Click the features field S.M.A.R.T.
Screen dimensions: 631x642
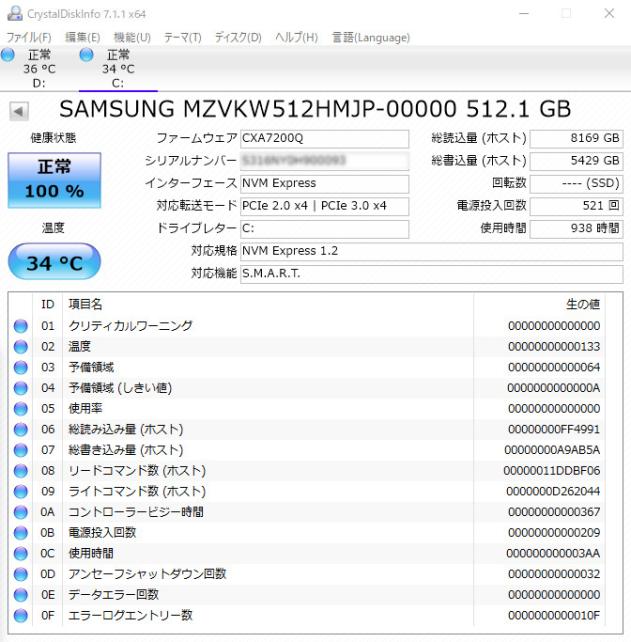pos(432,274)
